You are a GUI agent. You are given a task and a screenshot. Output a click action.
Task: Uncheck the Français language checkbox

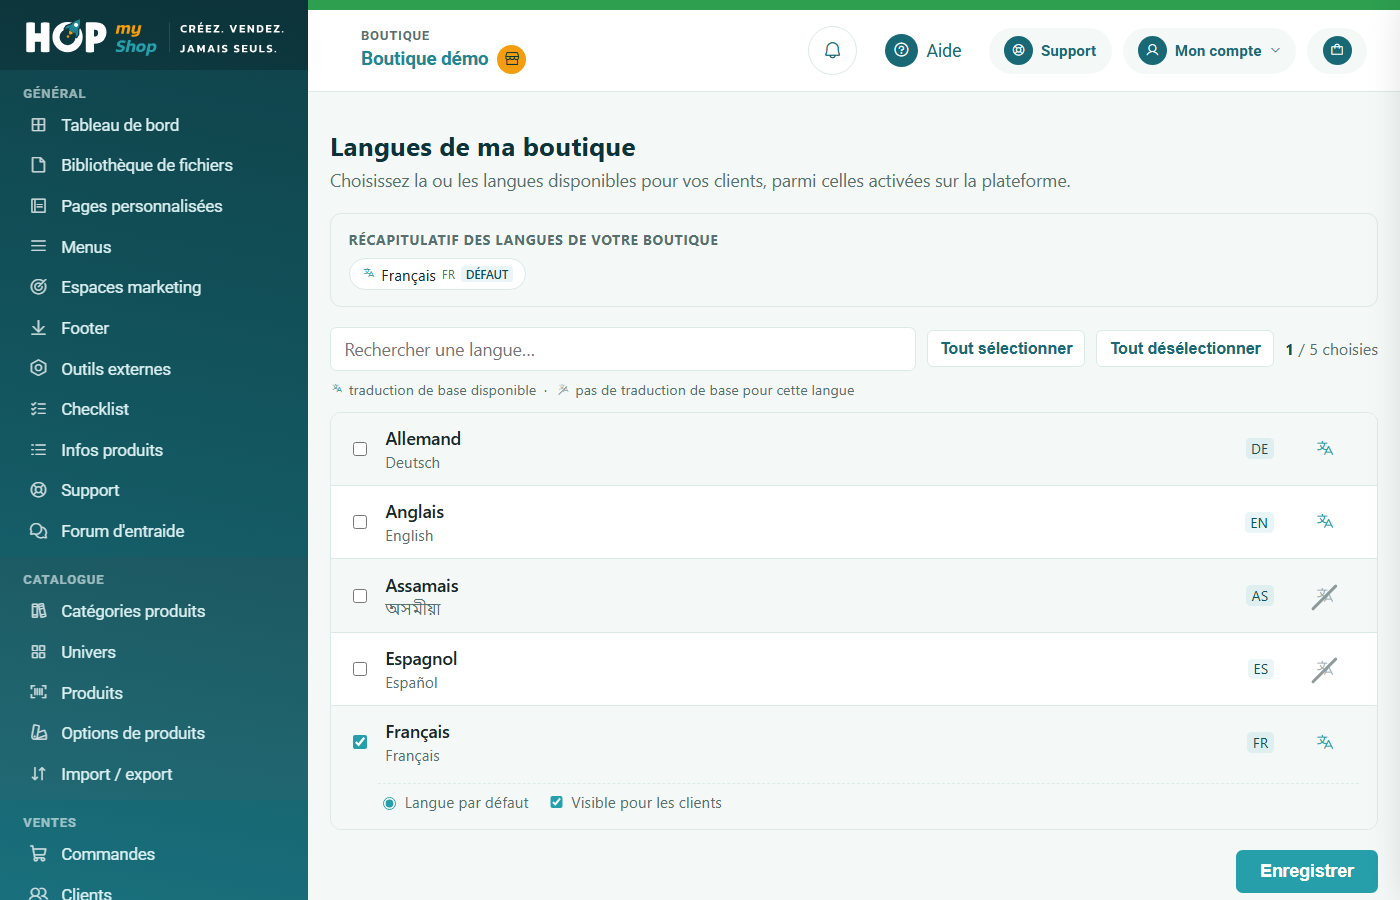[360, 742]
